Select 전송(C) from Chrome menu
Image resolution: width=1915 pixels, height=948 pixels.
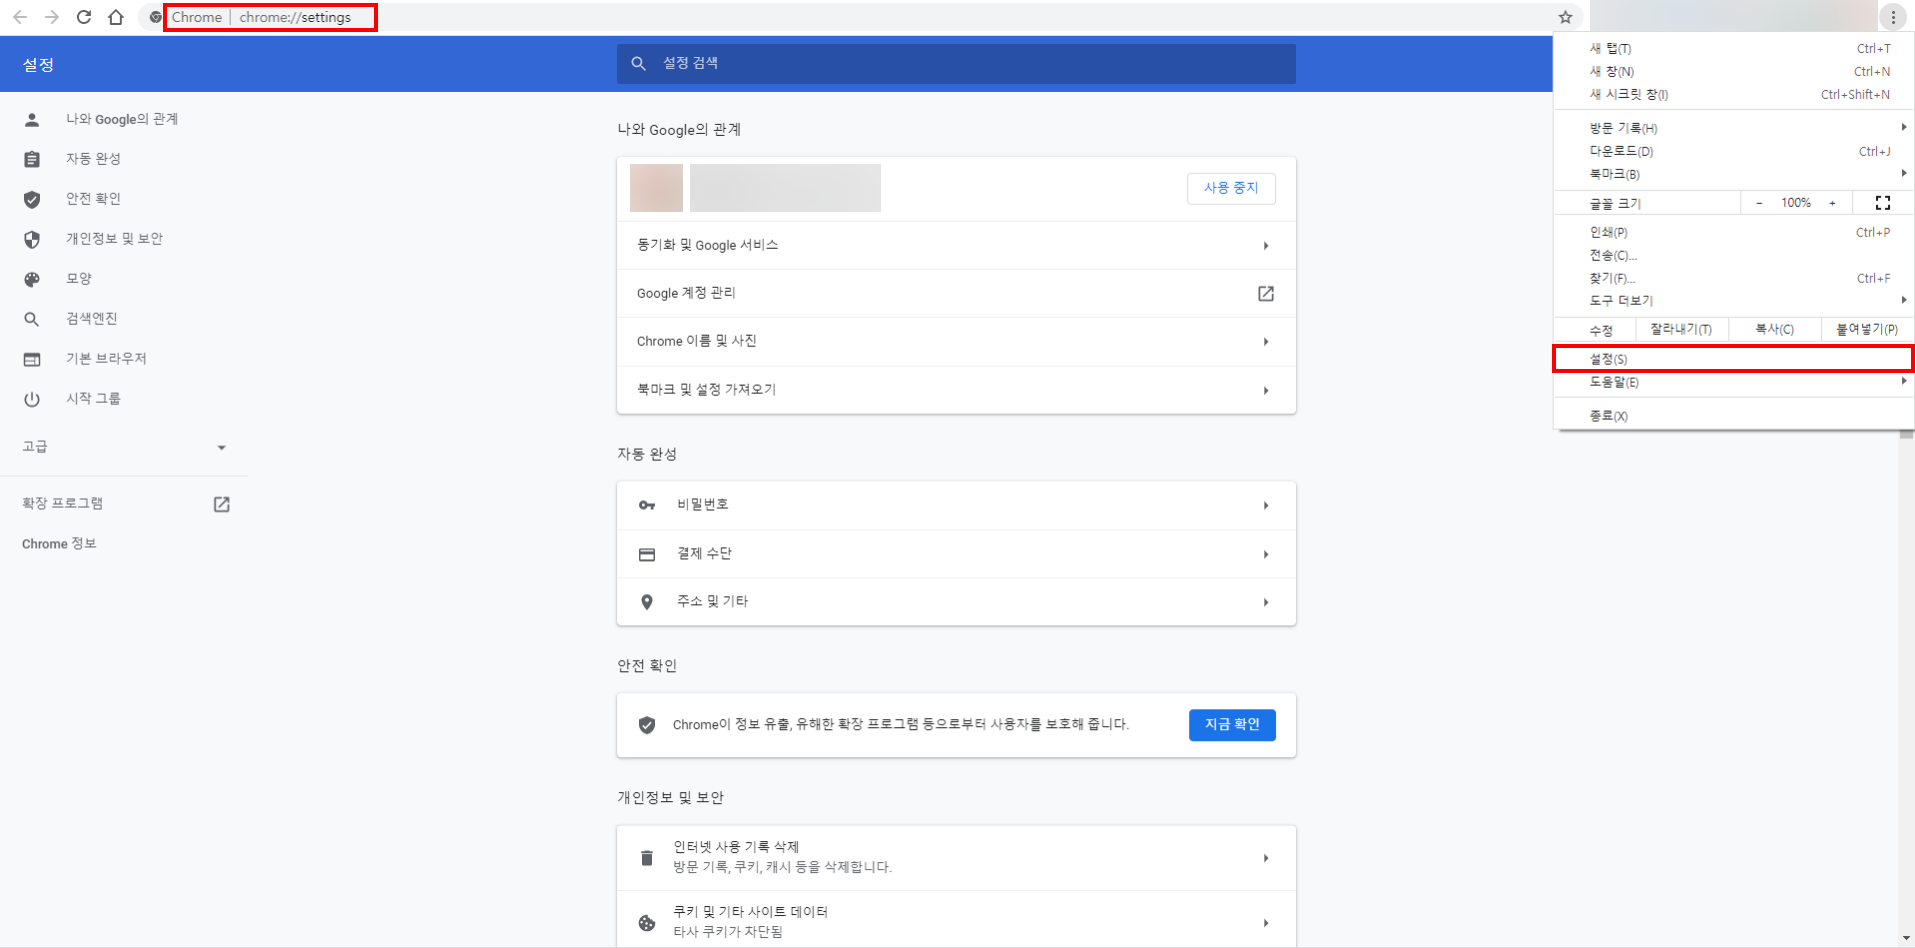point(1733,255)
